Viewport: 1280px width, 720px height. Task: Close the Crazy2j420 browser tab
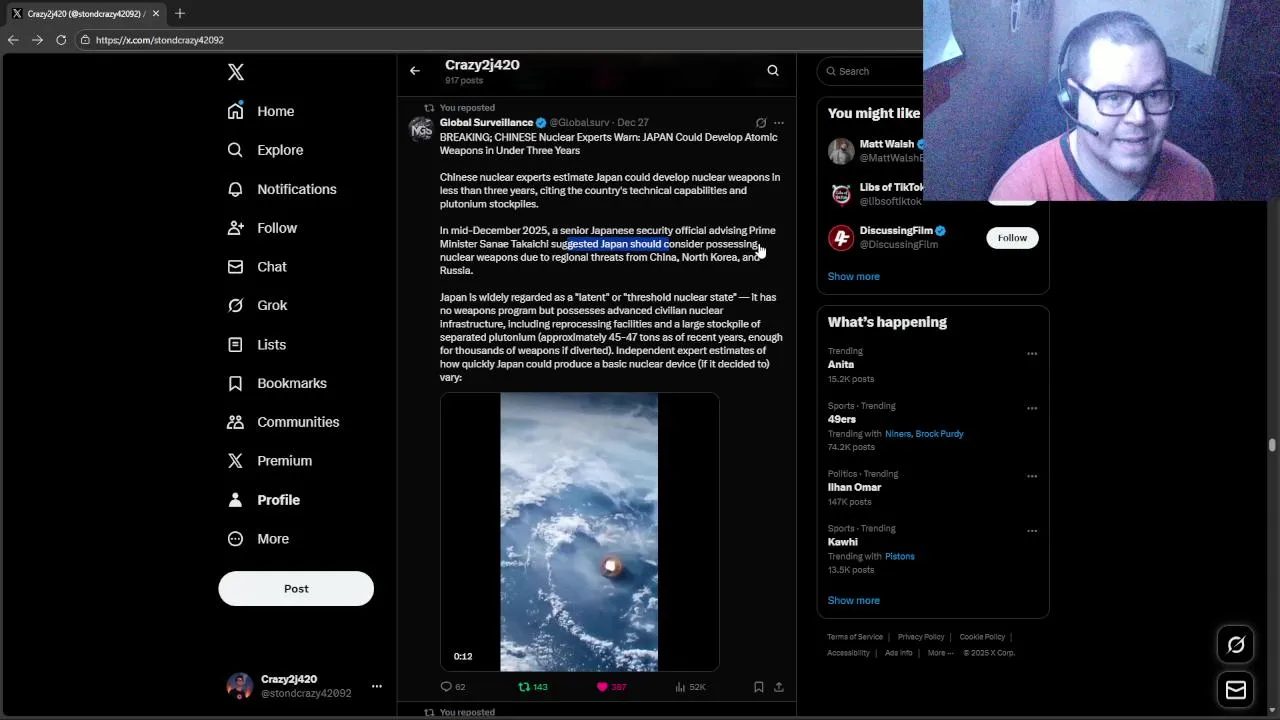pos(156,14)
